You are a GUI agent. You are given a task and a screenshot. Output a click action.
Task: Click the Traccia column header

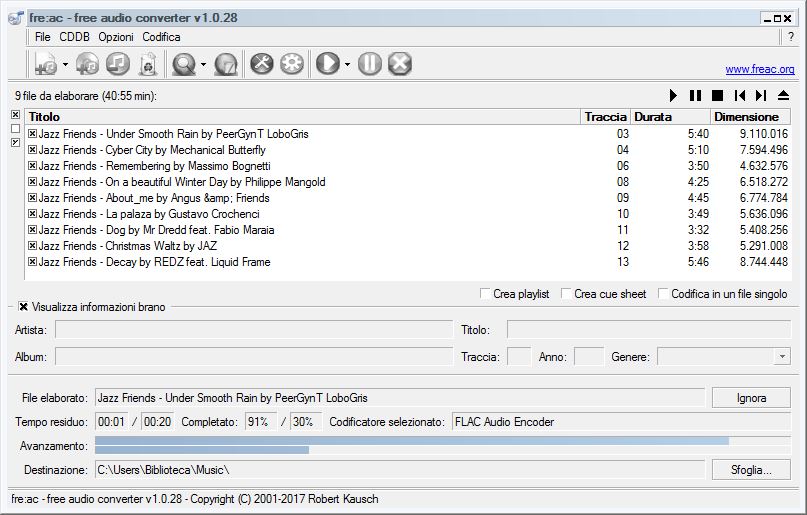(x=605, y=117)
